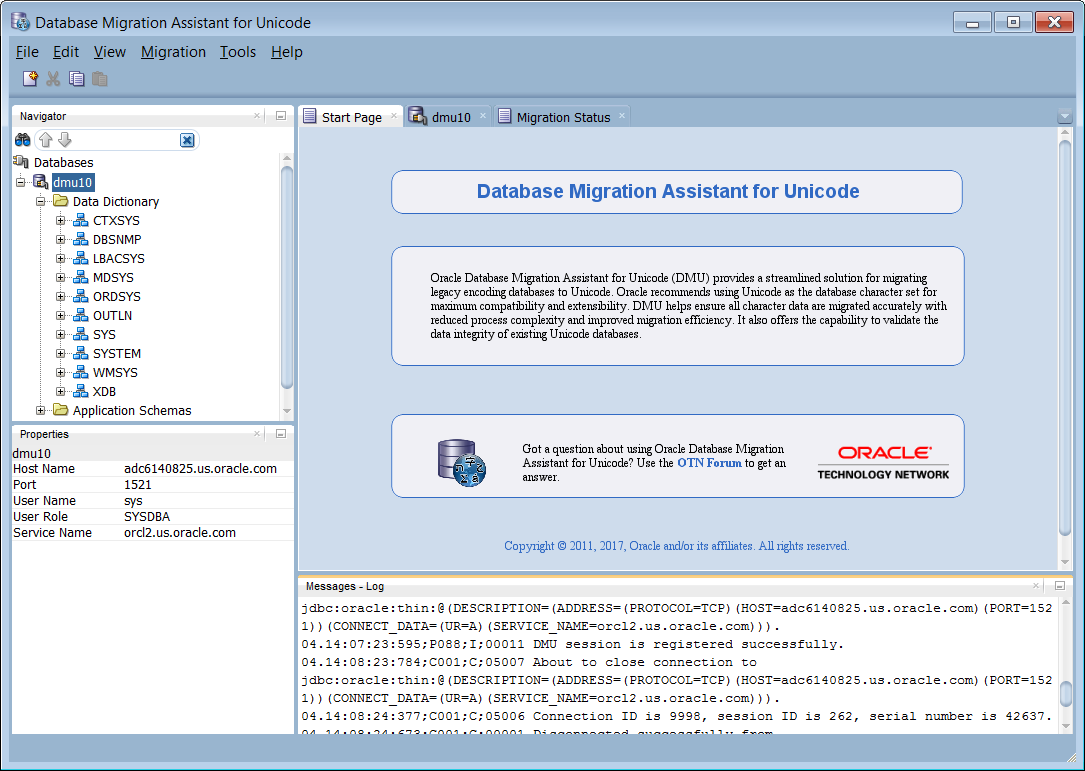Image resolution: width=1085 pixels, height=771 pixels.
Task: Expand the CTXSYS schema node
Action: 61,221
